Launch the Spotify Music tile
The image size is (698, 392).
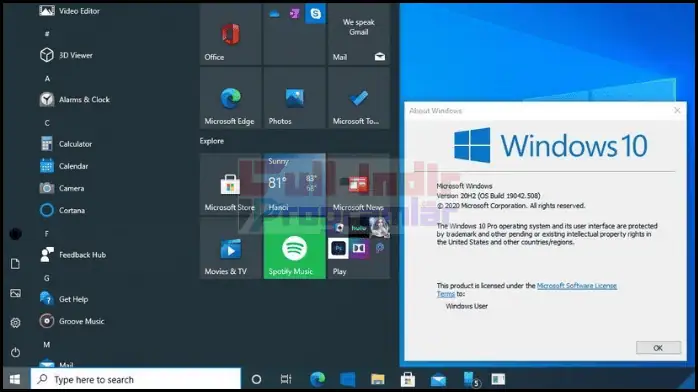pos(294,248)
